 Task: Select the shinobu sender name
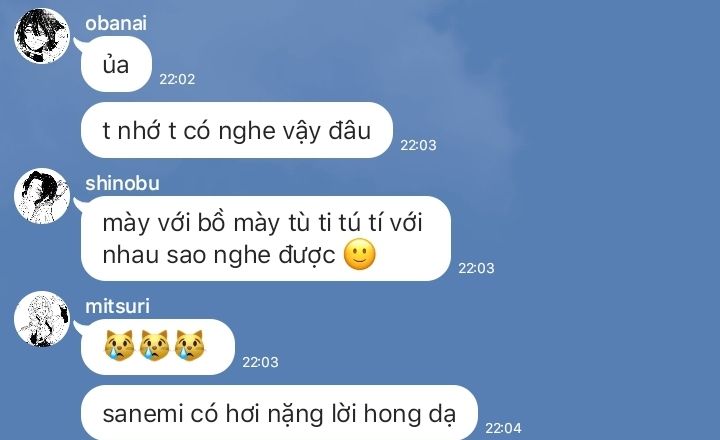122,184
